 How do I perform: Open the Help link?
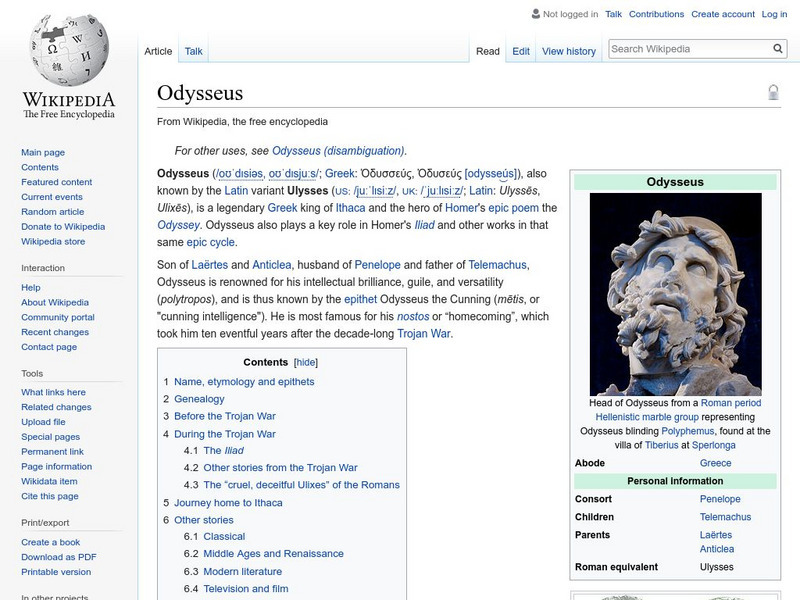coord(31,287)
